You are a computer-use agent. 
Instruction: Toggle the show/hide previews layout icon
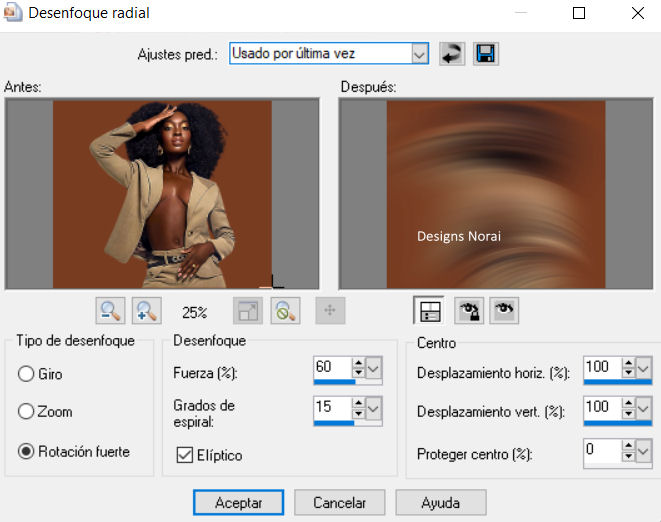(428, 311)
